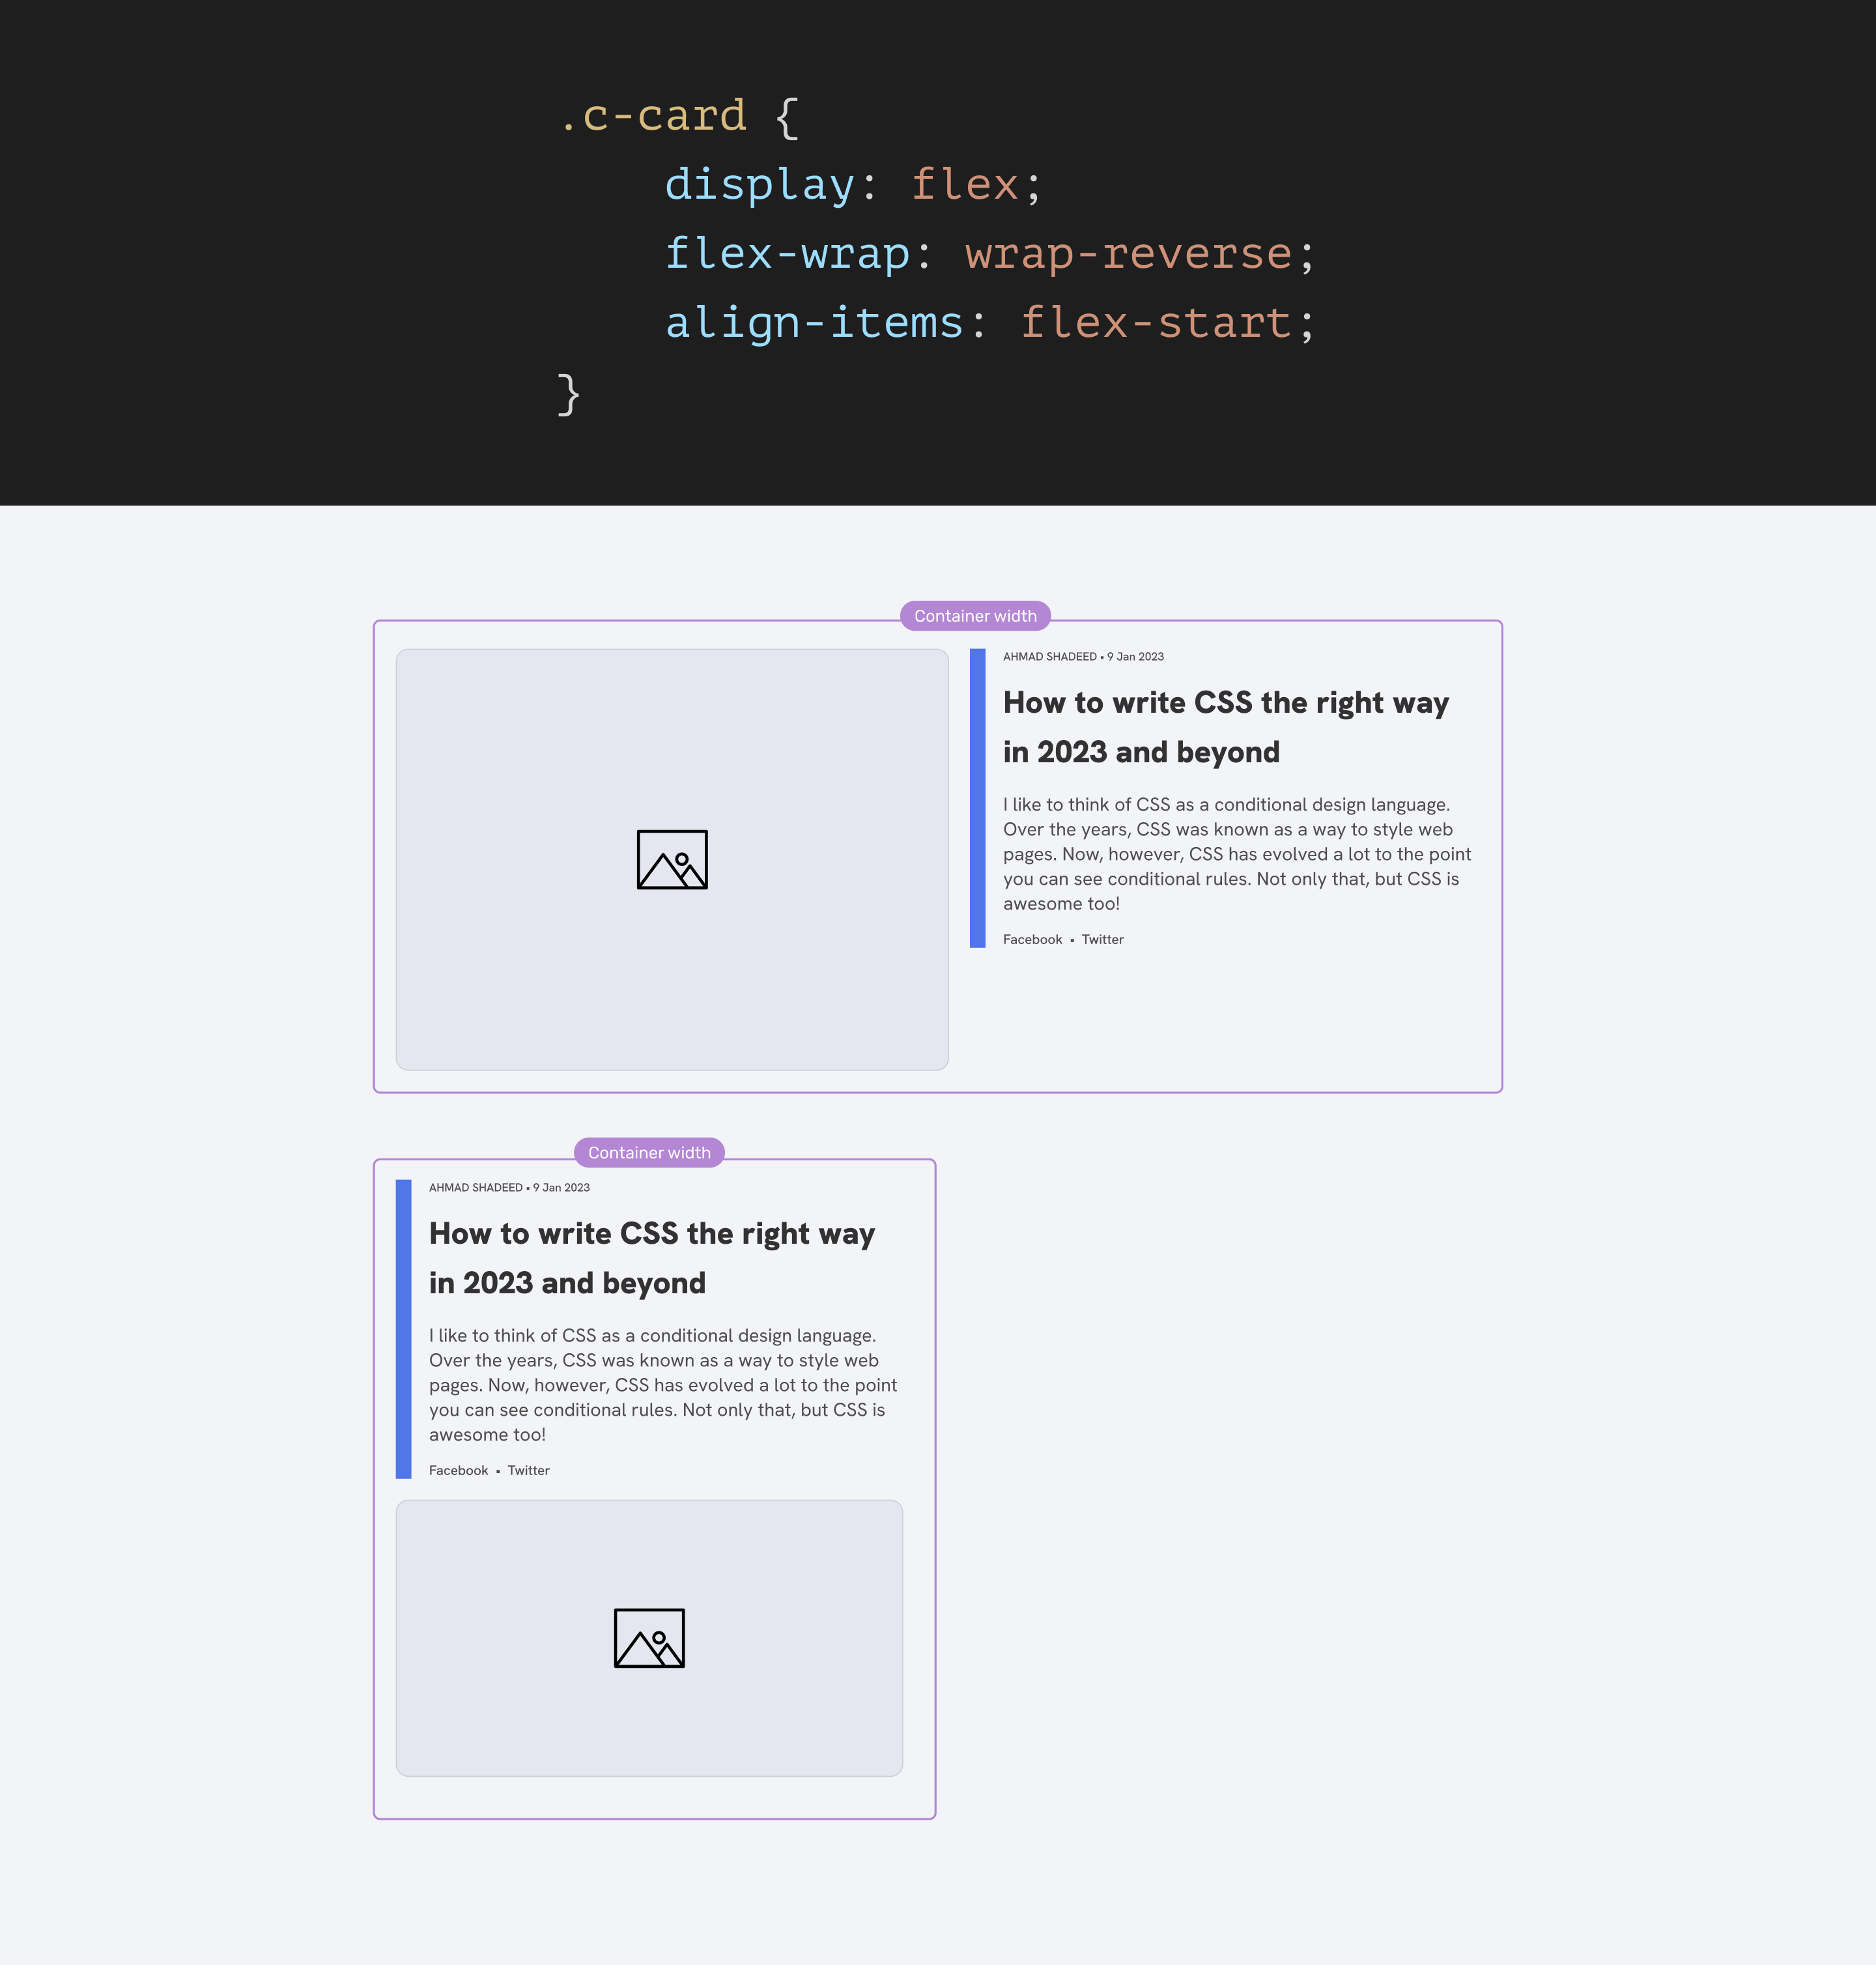Click the blue accent bar in the narrow card
Screen dimensions: 1876x1965
tap(403, 1329)
